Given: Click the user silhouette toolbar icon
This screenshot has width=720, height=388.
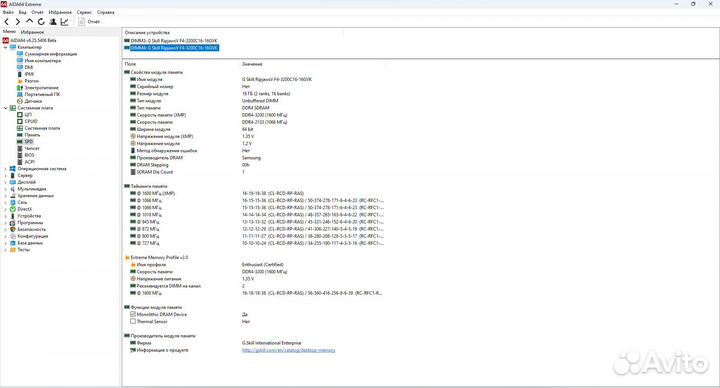Looking at the screenshot, I should coord(53,22).
